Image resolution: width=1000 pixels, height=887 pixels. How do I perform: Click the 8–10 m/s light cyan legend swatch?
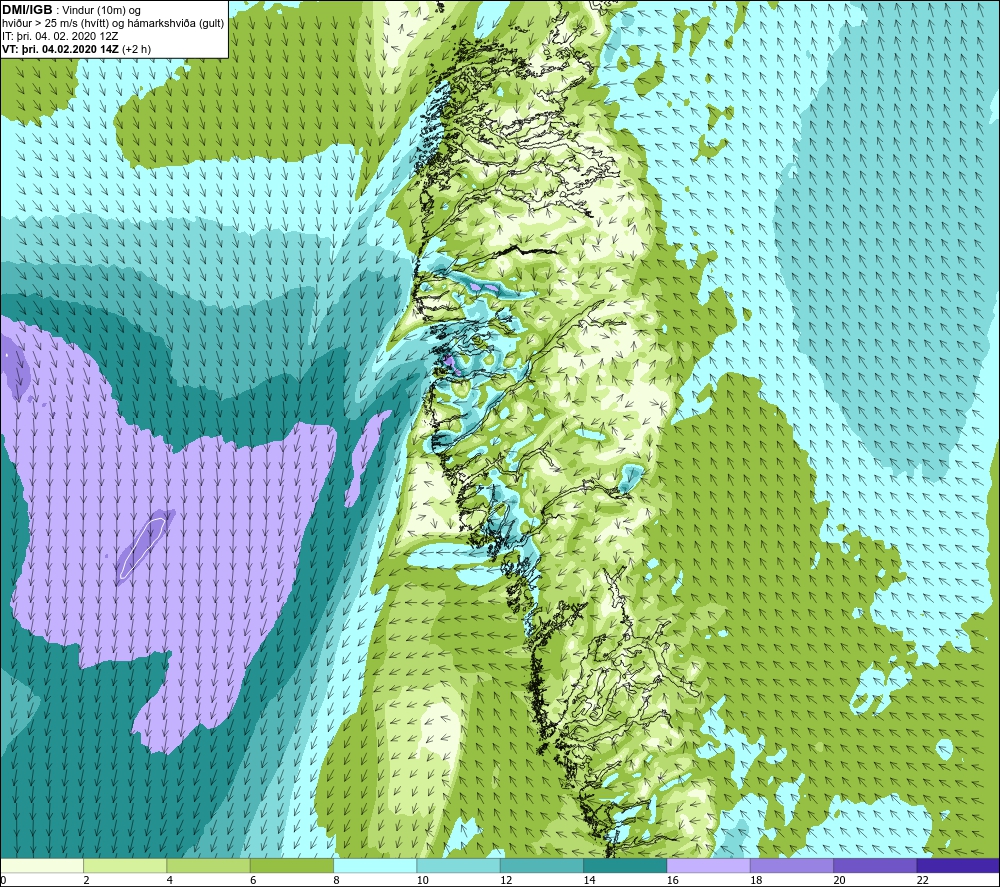pos(375,865)
